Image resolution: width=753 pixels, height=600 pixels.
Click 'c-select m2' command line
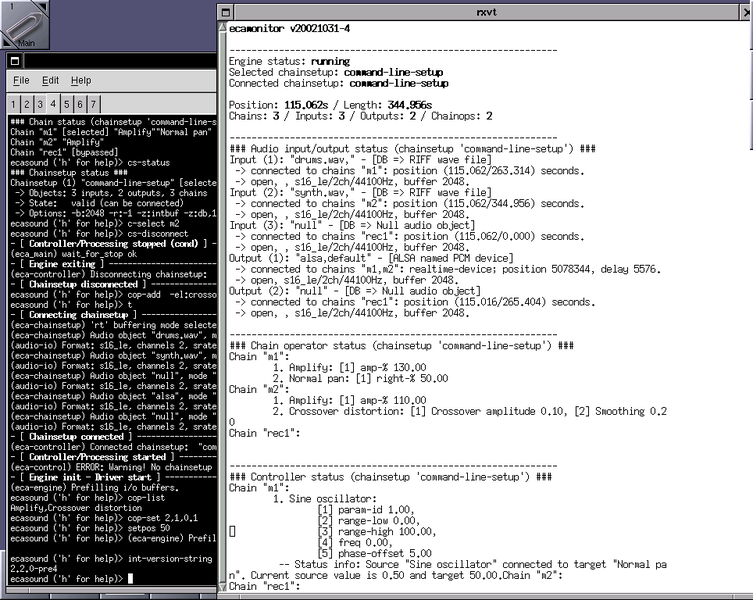coord(95,223)
